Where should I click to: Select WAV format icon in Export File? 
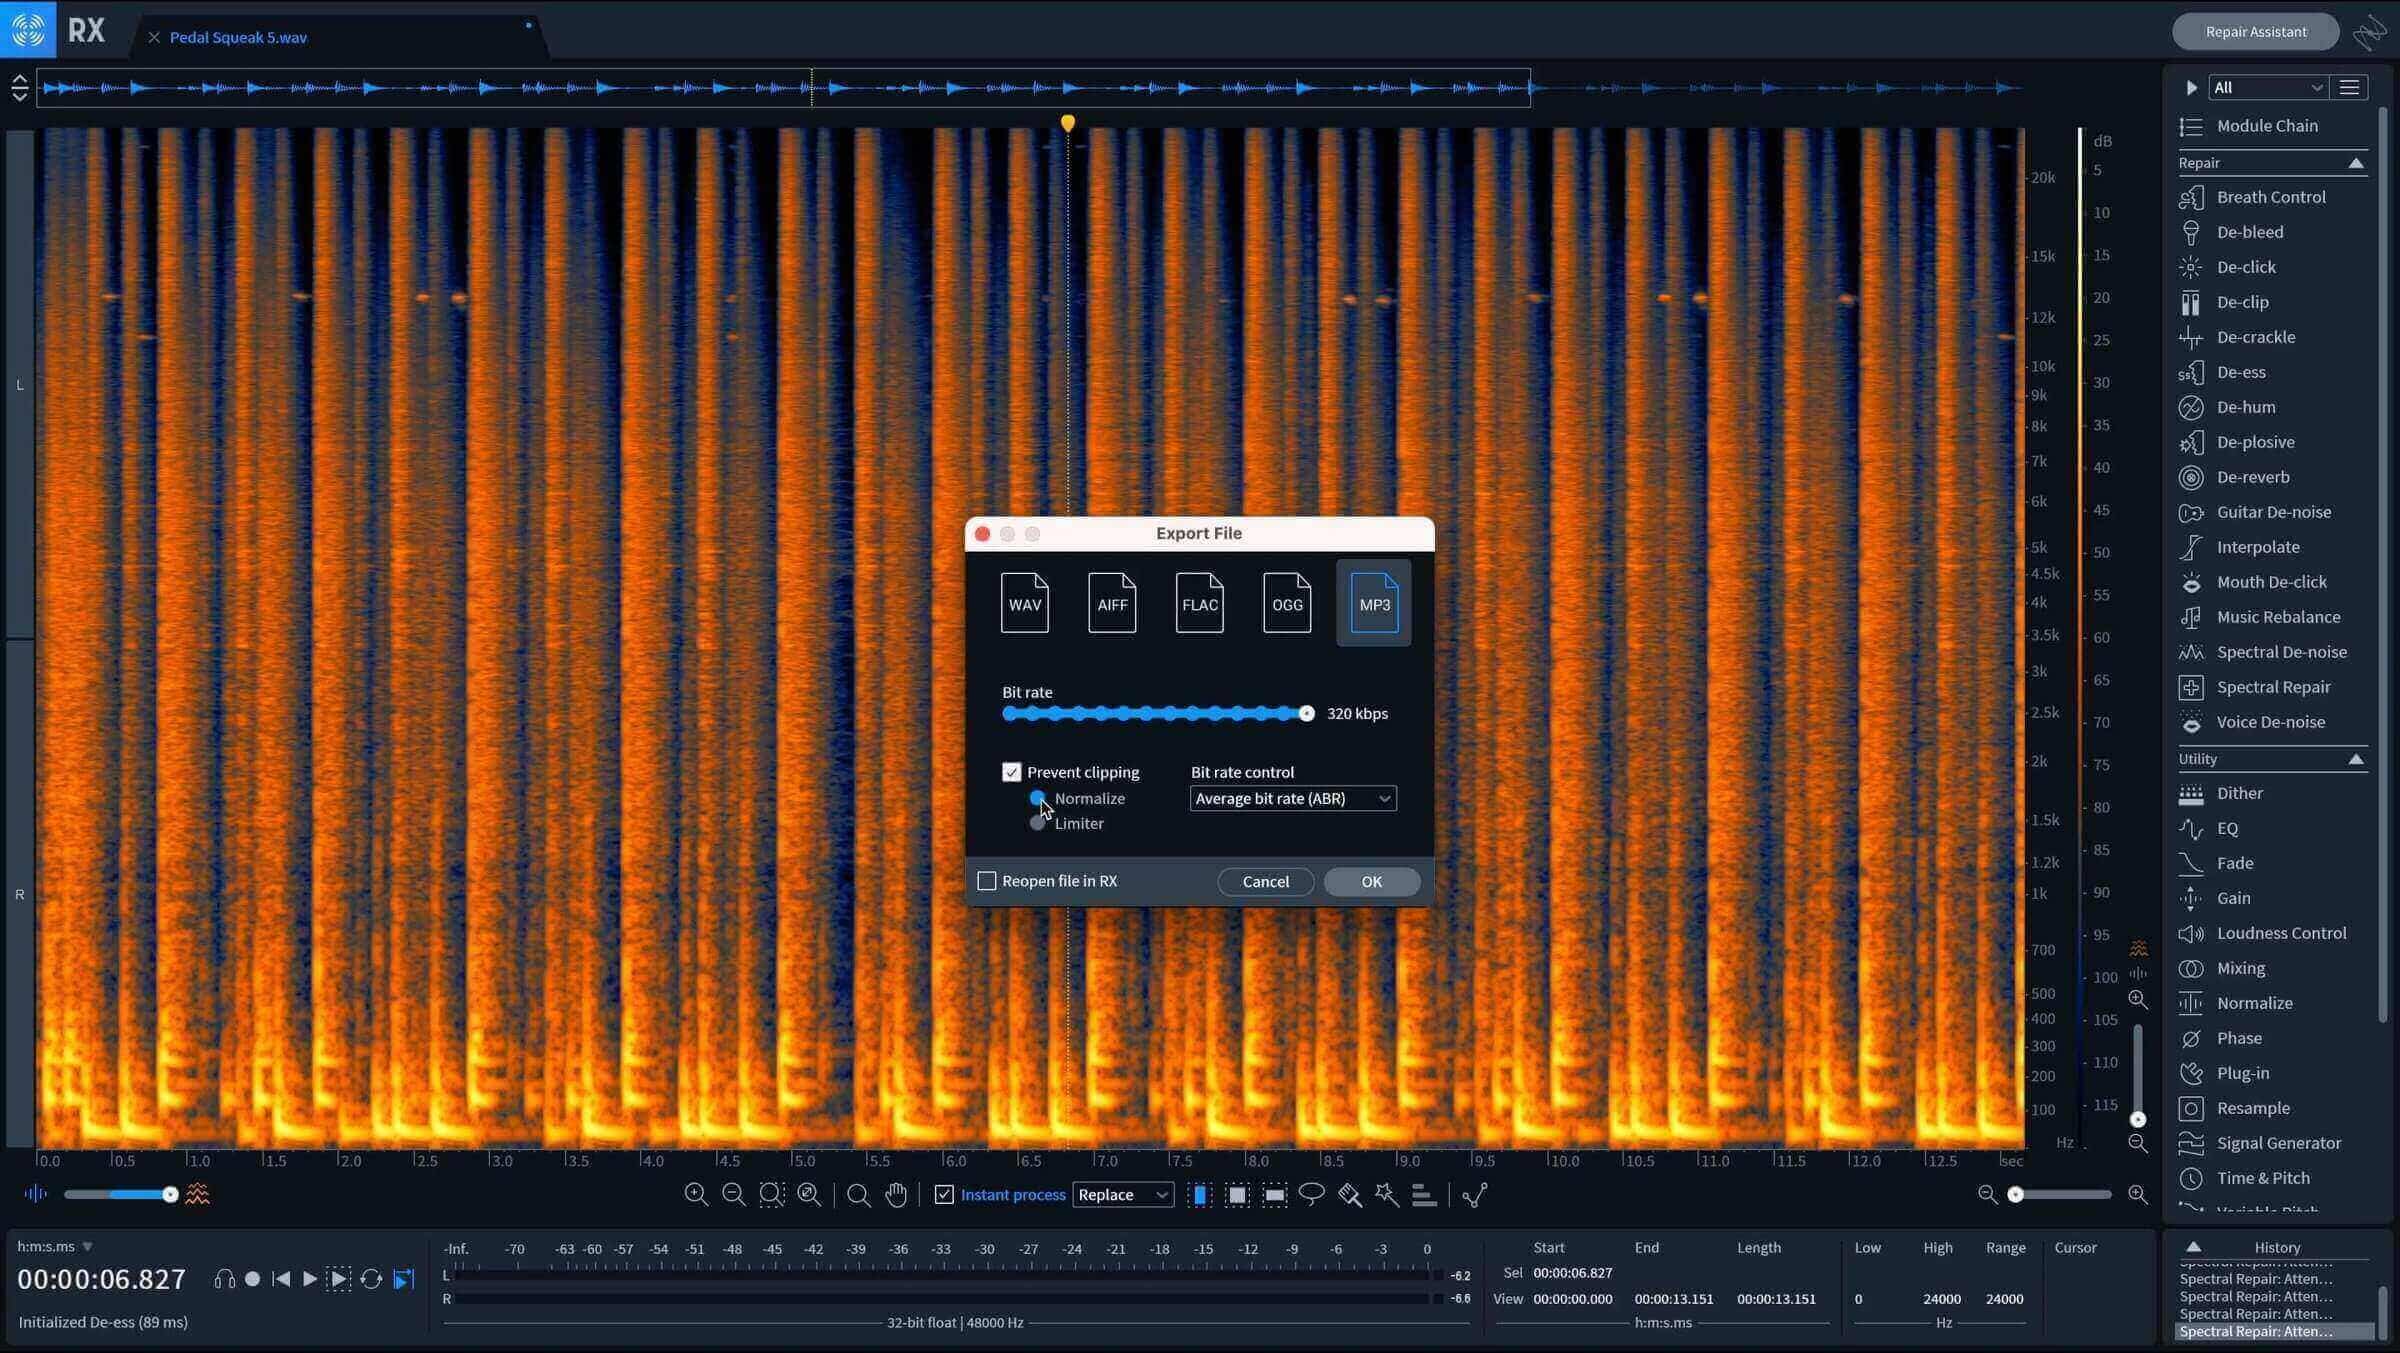[1024, 603]
